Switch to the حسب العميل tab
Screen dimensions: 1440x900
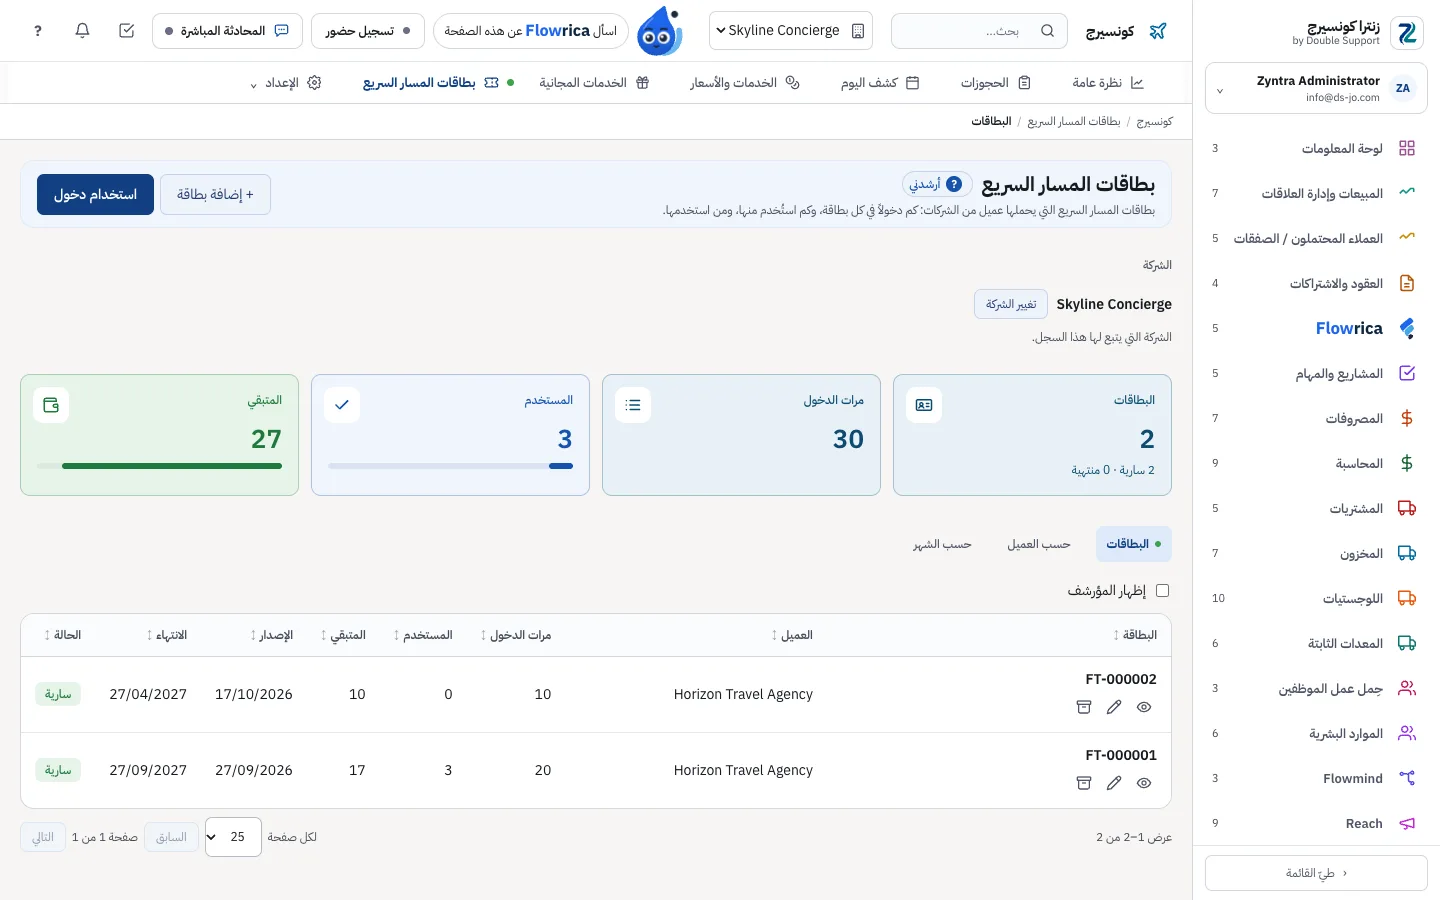(1039, 544)
